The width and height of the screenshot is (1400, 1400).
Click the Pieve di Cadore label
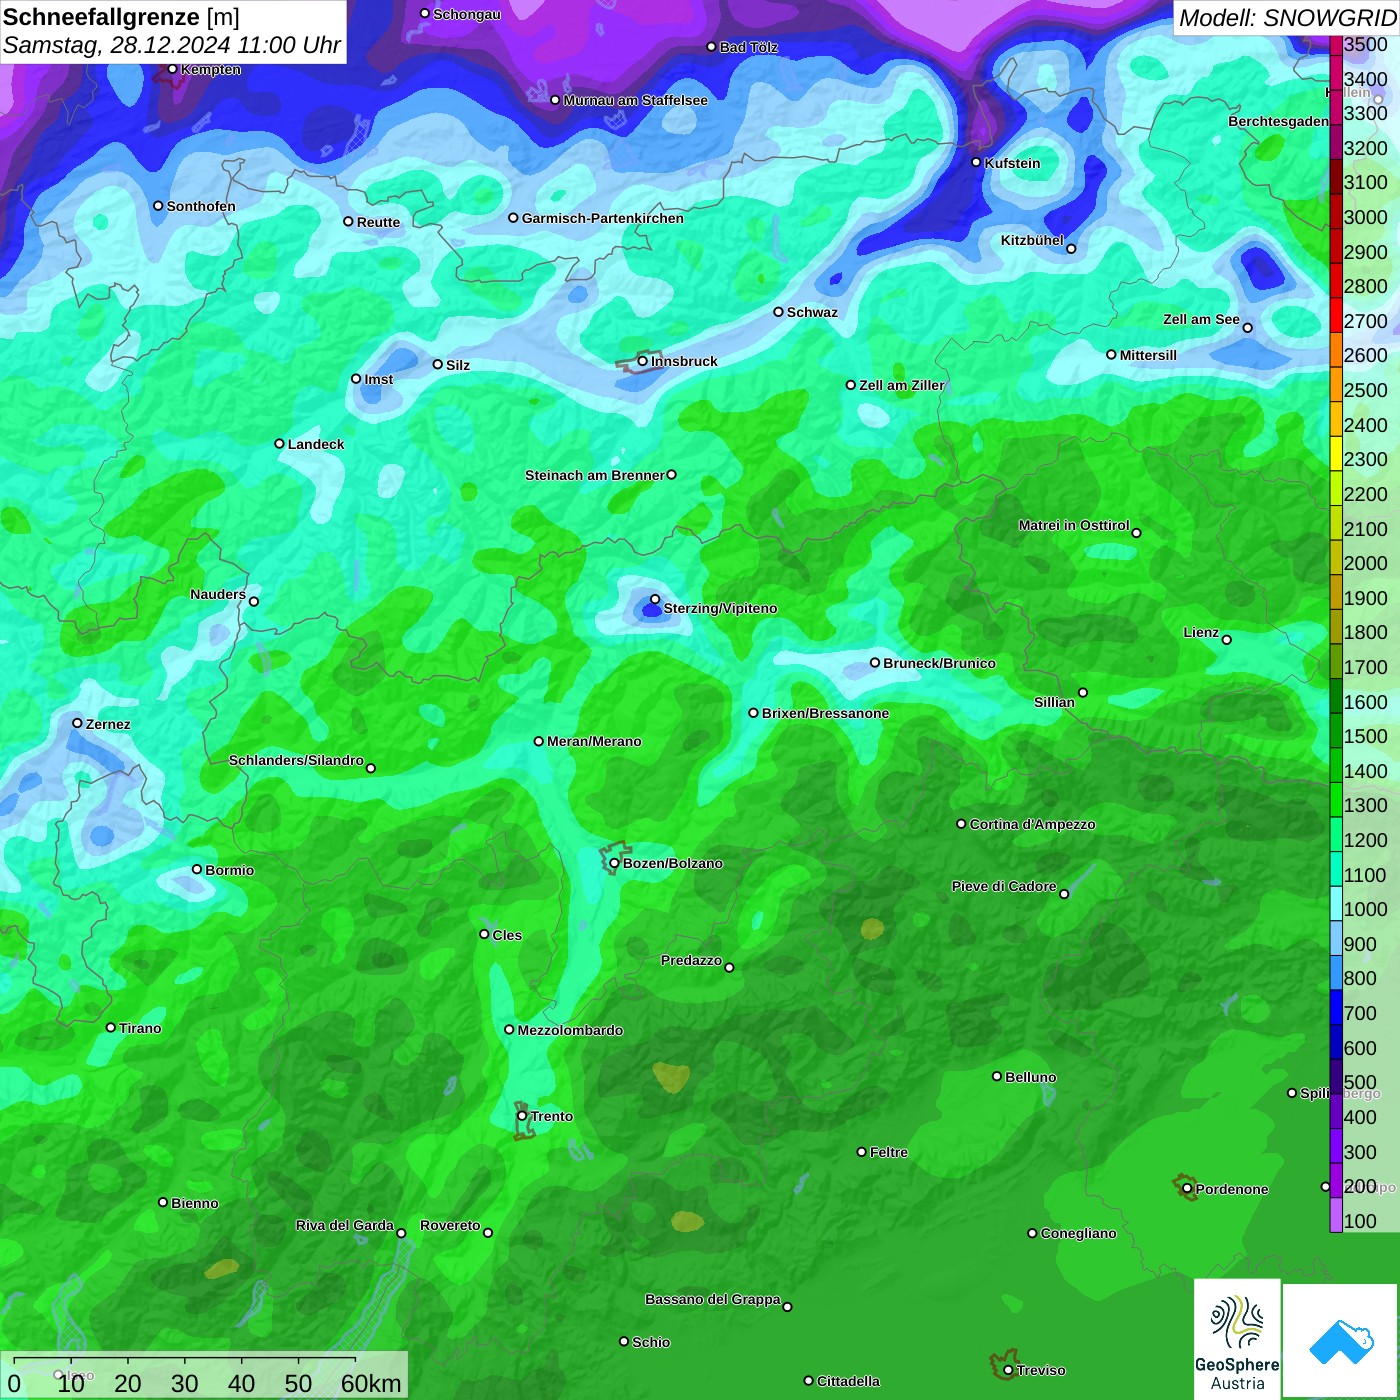[x=1004, y=886]
